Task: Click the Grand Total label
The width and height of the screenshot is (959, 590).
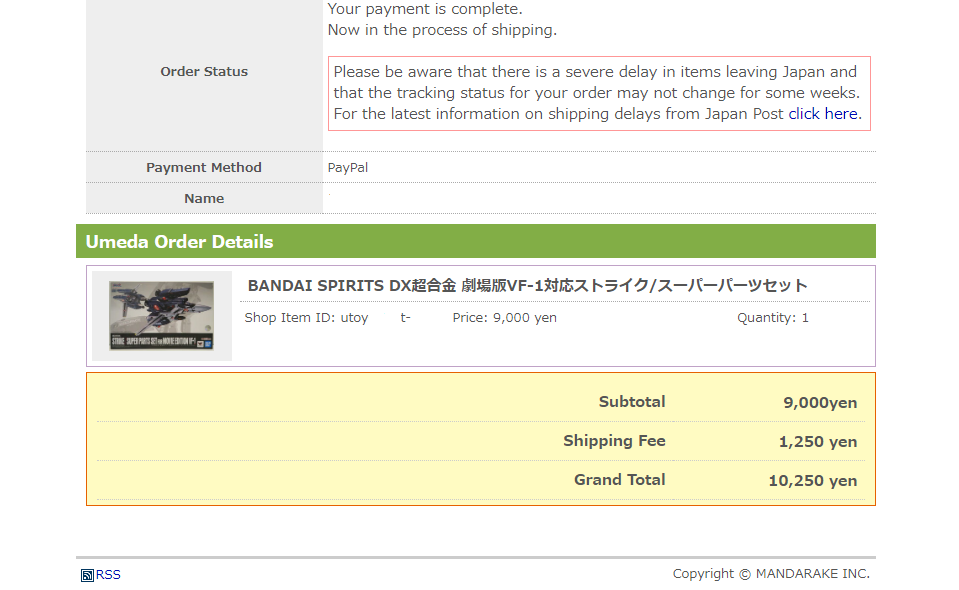Action: pyautogui.click(x=620, y=480)
